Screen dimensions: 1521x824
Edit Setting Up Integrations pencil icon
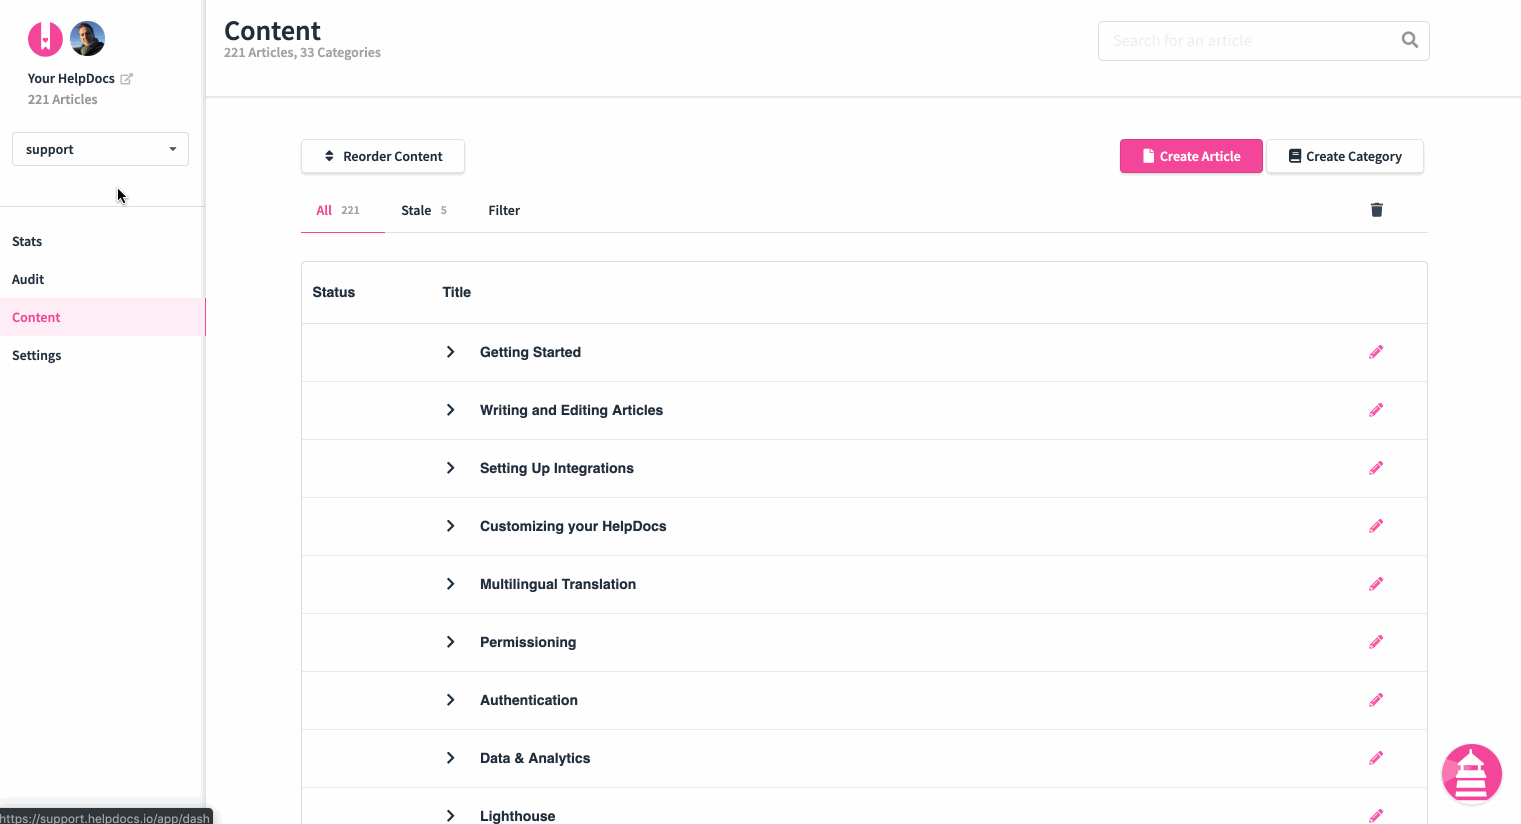click(1376, 468)
